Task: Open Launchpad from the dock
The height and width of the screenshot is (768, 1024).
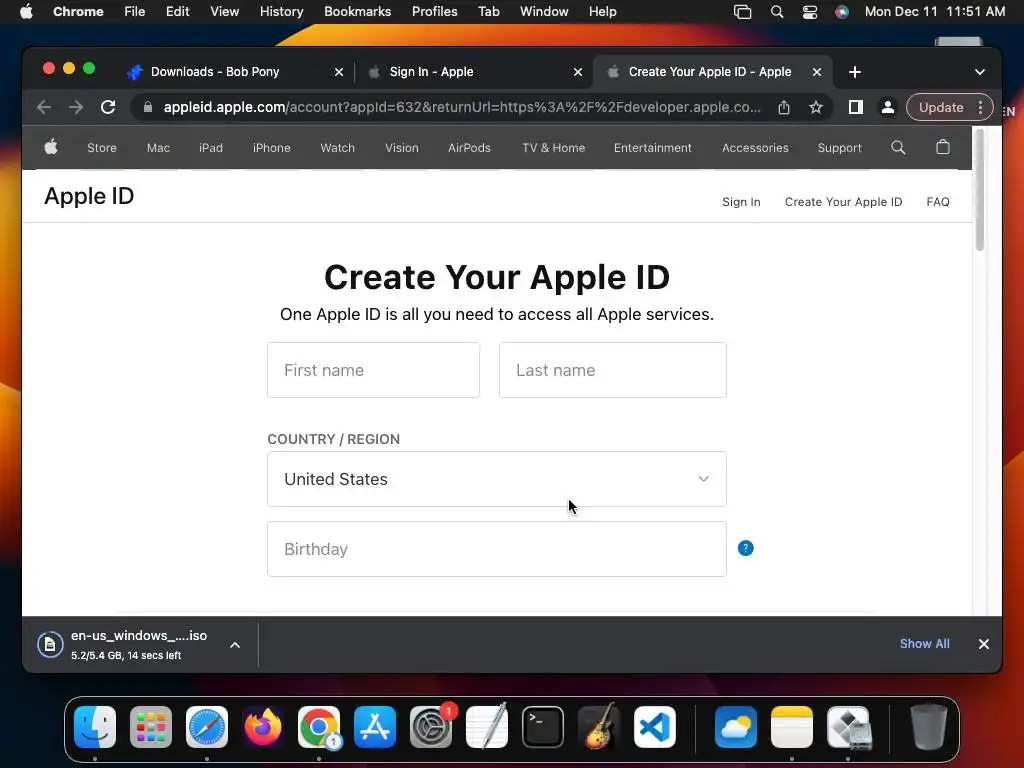Action: pyautogui.click(x=151, y=727)
